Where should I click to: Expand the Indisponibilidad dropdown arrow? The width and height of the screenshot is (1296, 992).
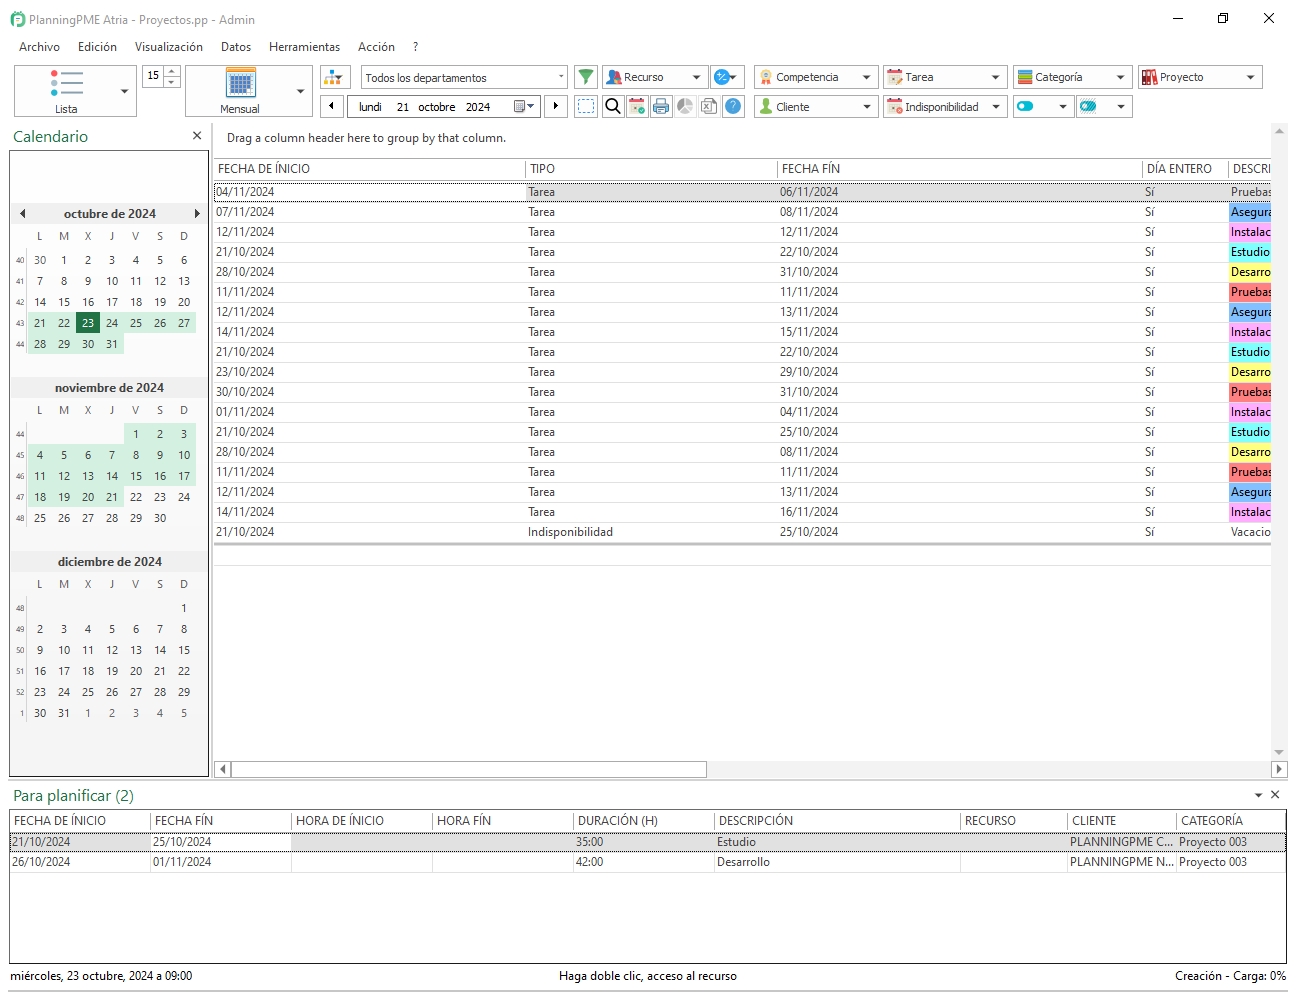pos(995,106)
